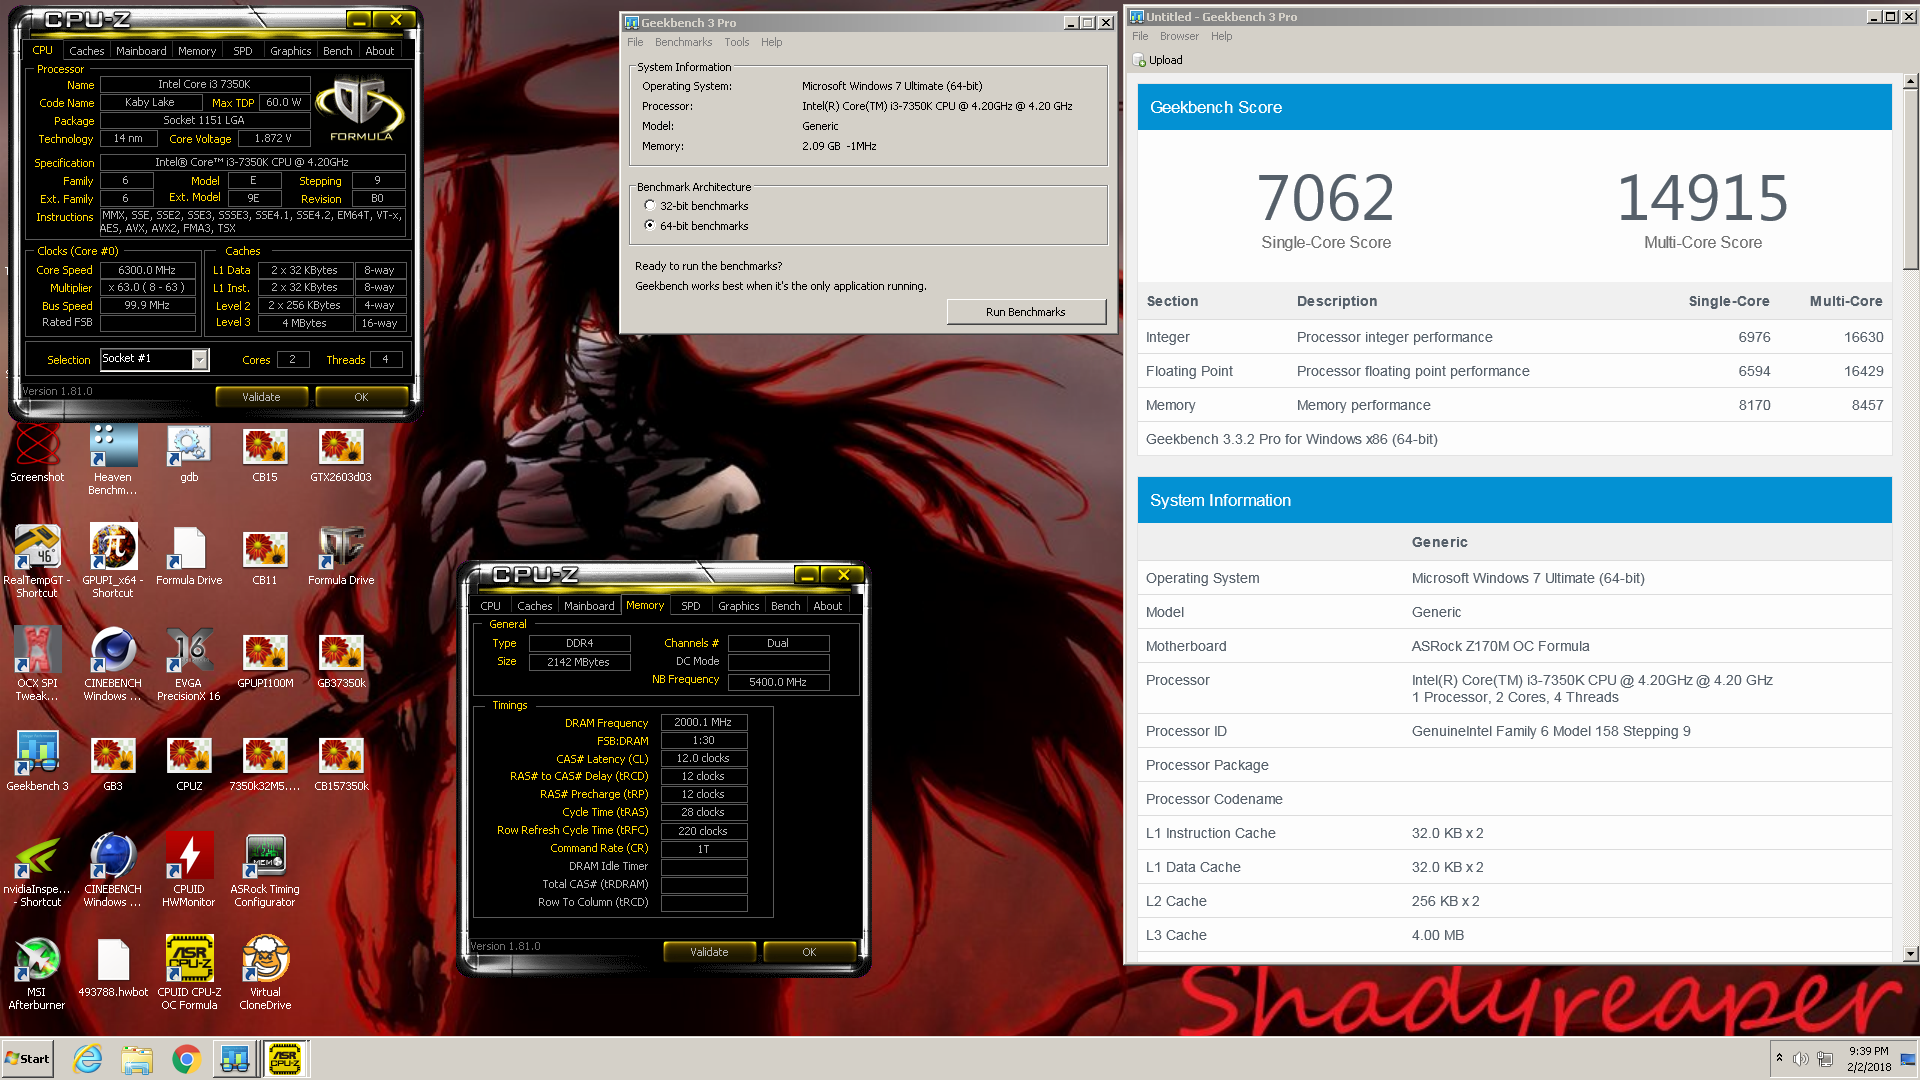
Task: Open Internet Explorer in the taskbar
Action: [88, 1059]
